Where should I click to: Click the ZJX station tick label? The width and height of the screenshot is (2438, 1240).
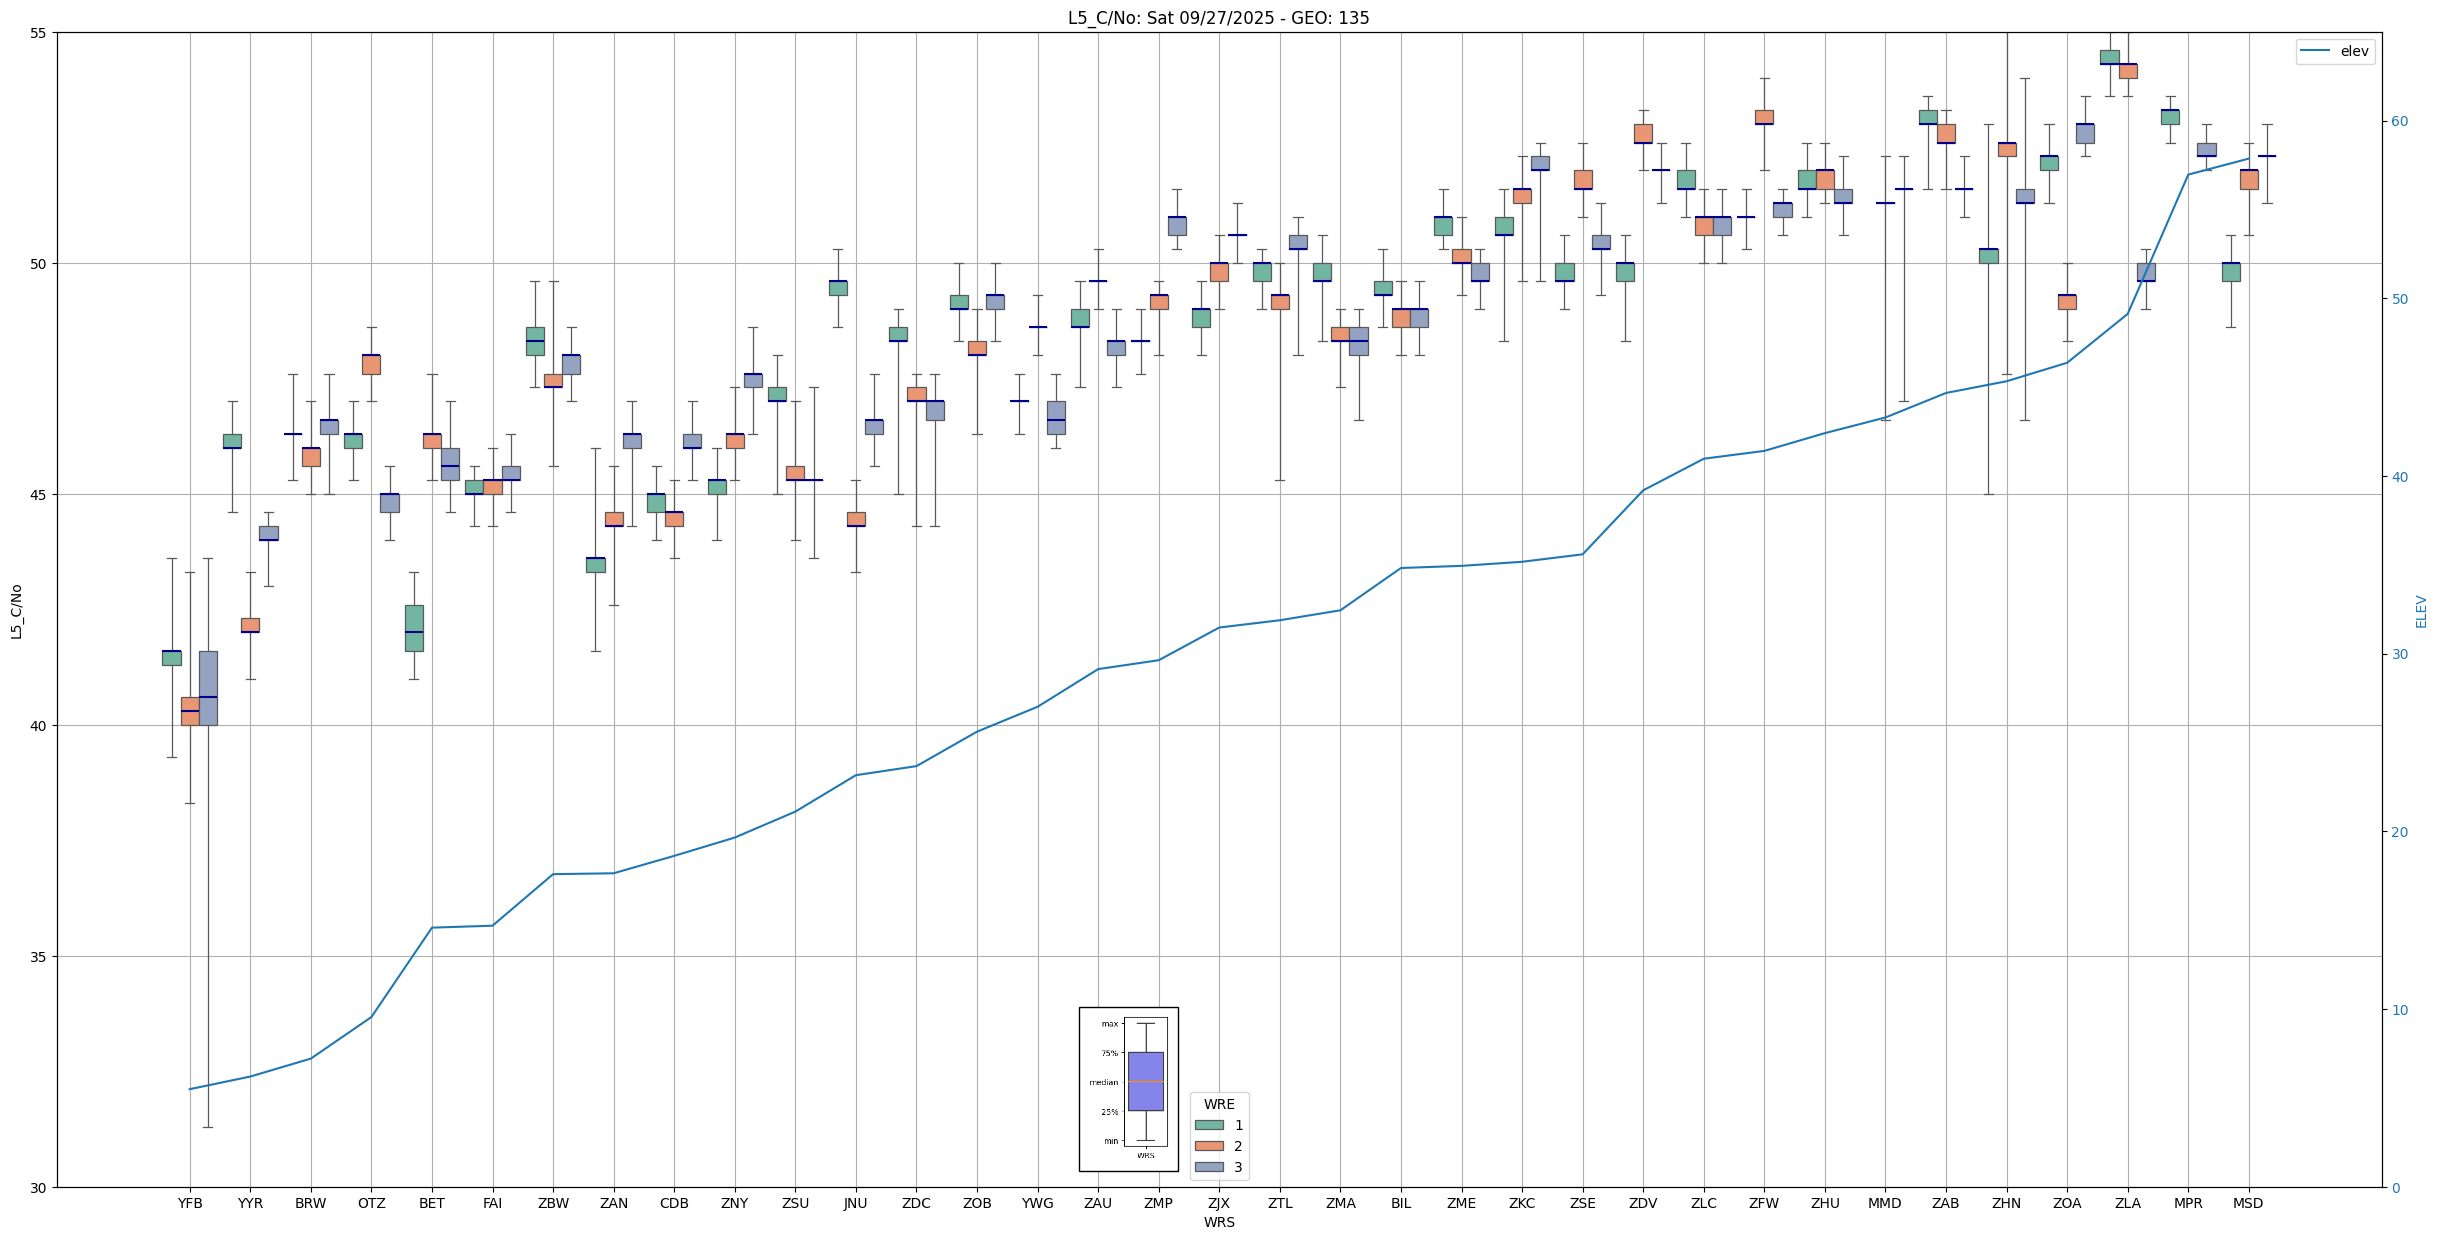tap(1219, 1203)
